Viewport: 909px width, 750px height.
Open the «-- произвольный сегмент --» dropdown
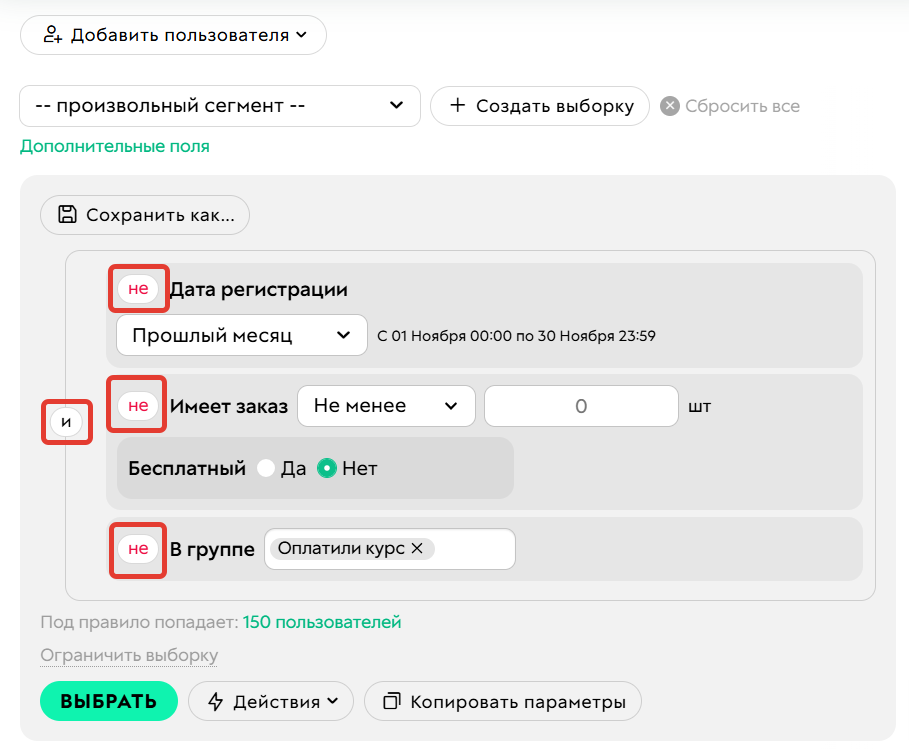tap(220, 106)
